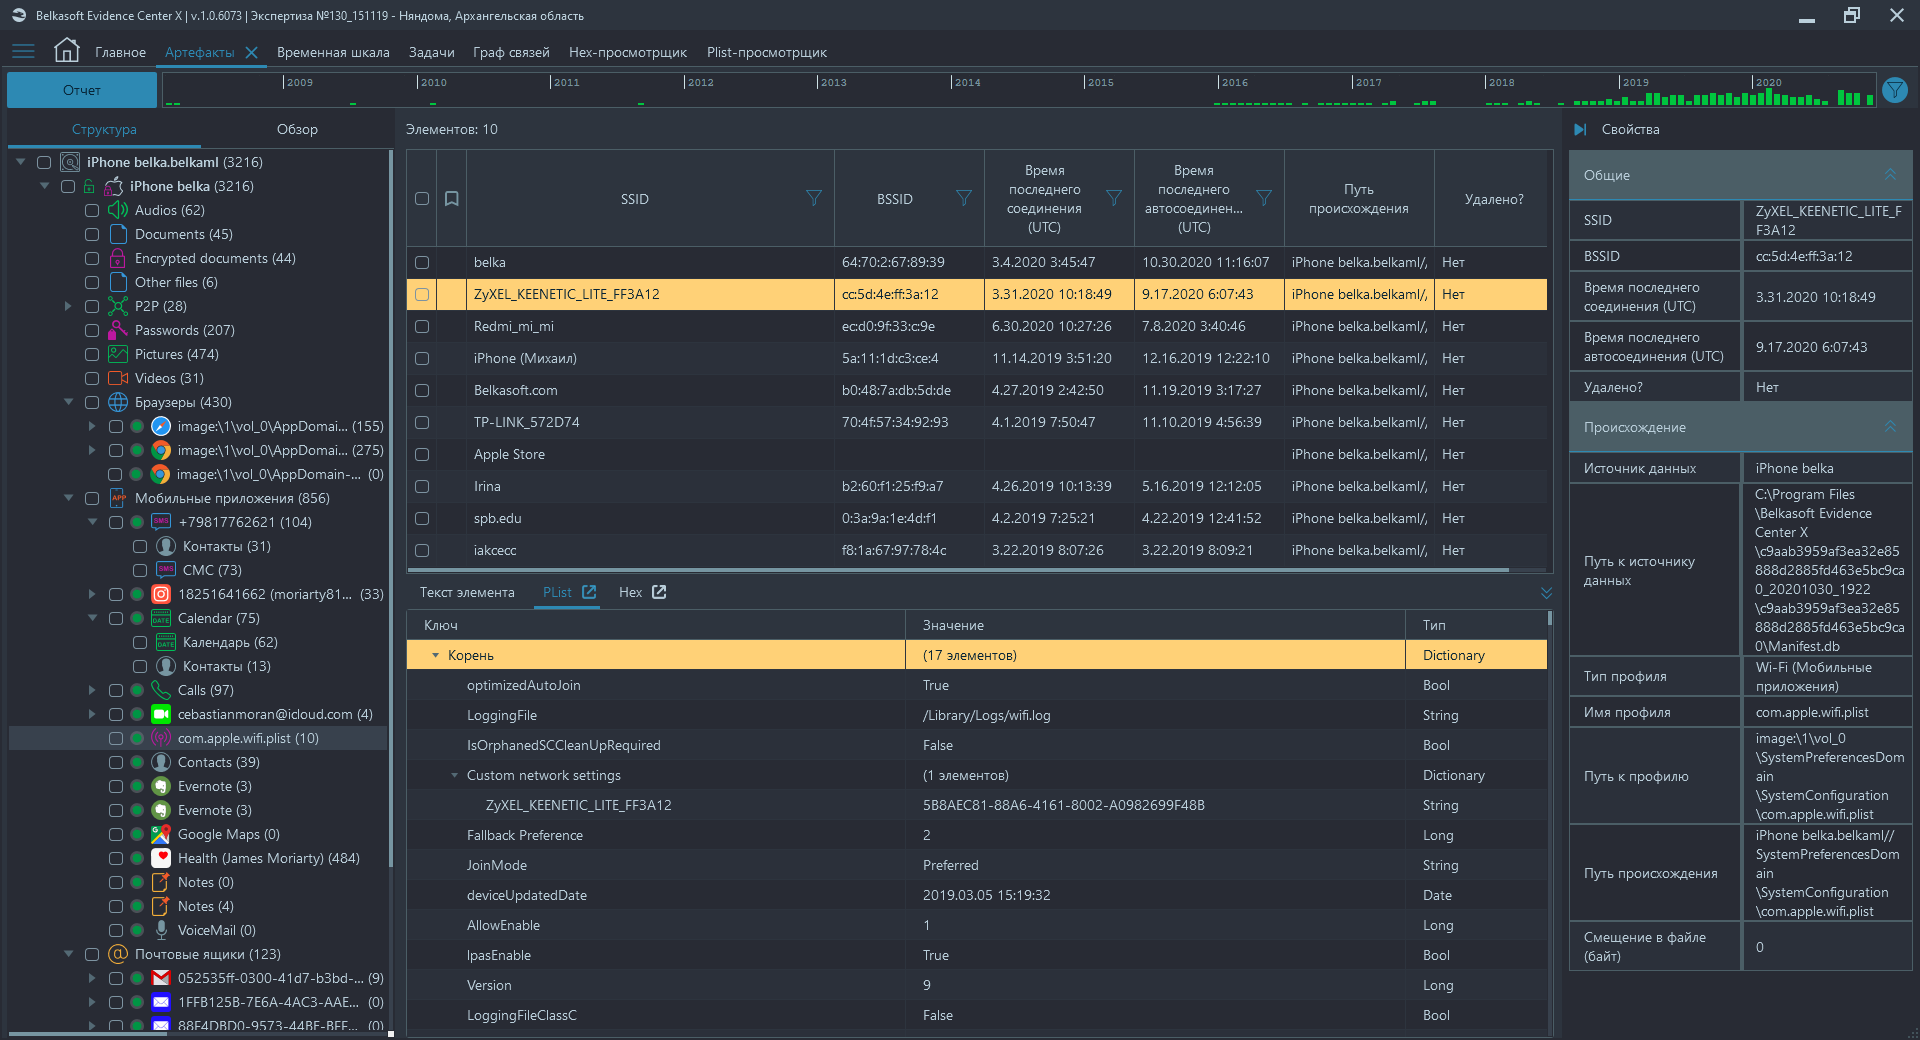This screenshot has width=1920, height=1040.
Task: Open the Задачи tab
Action: click(x=431, y=52)
